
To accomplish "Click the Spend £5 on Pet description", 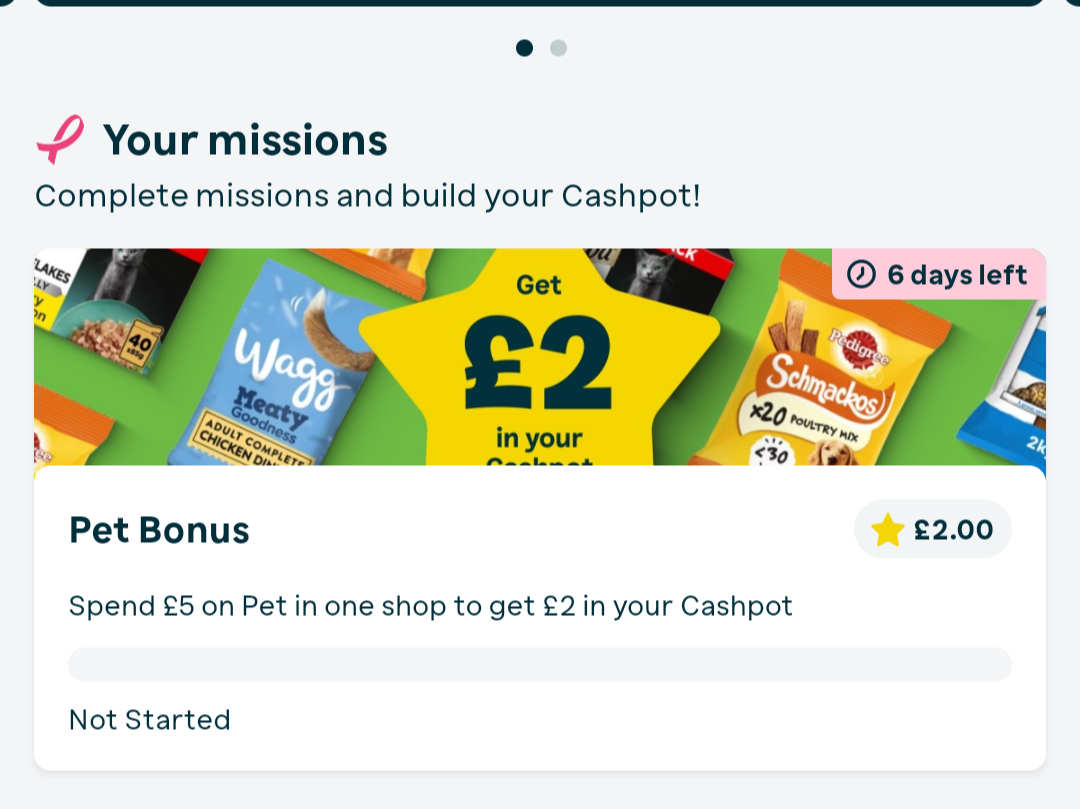I will coord(430,606).
